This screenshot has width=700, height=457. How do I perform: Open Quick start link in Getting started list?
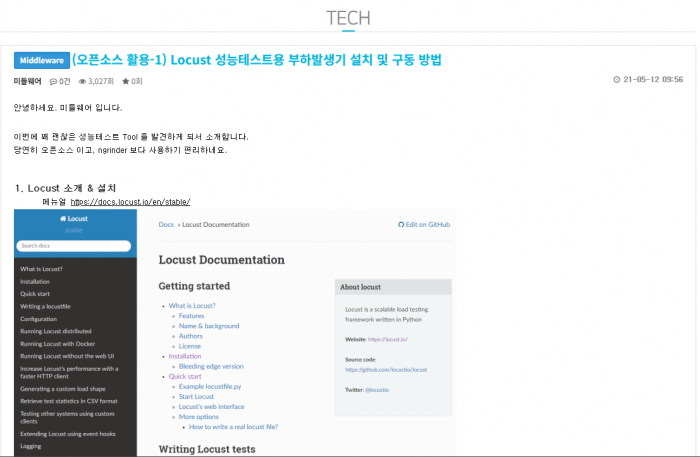pyautogui.click(x=185, y=377)
